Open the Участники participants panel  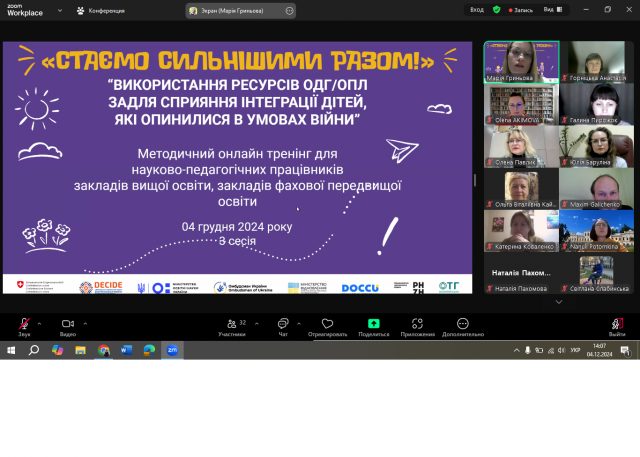(232, 327)
